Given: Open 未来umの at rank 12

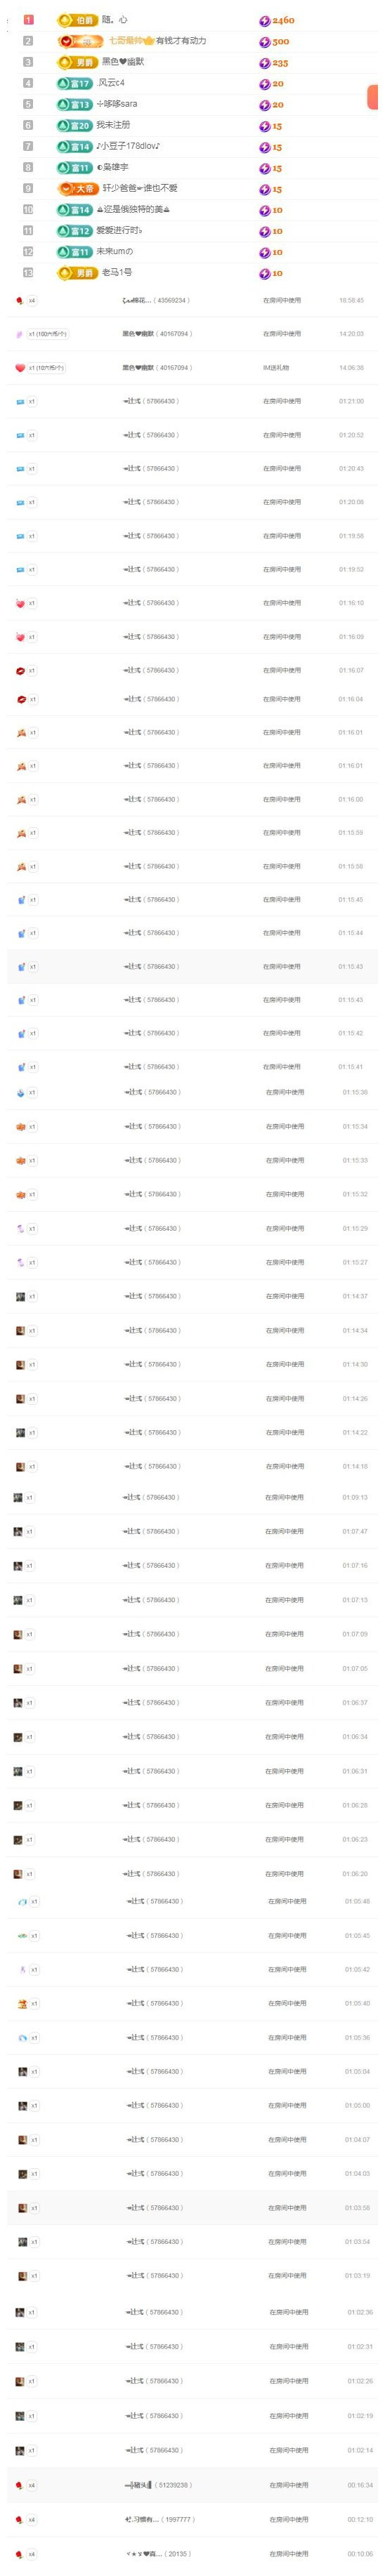Looking at the screenshot, I should 114,251.
